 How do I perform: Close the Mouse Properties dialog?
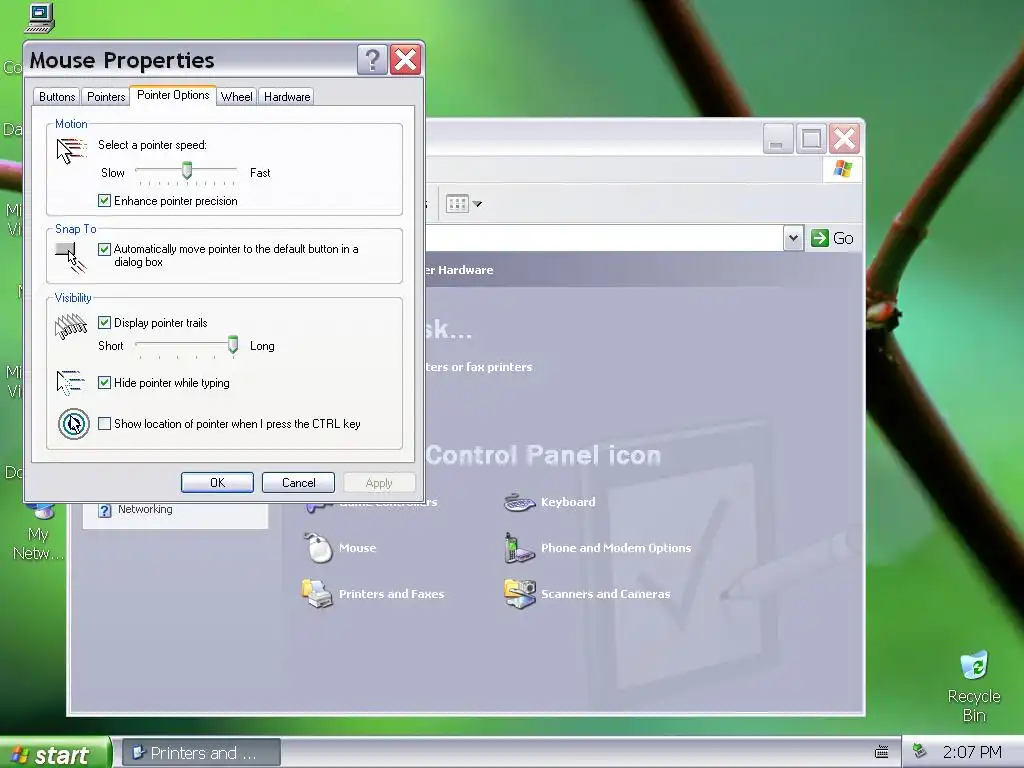(x=406, y=60)
